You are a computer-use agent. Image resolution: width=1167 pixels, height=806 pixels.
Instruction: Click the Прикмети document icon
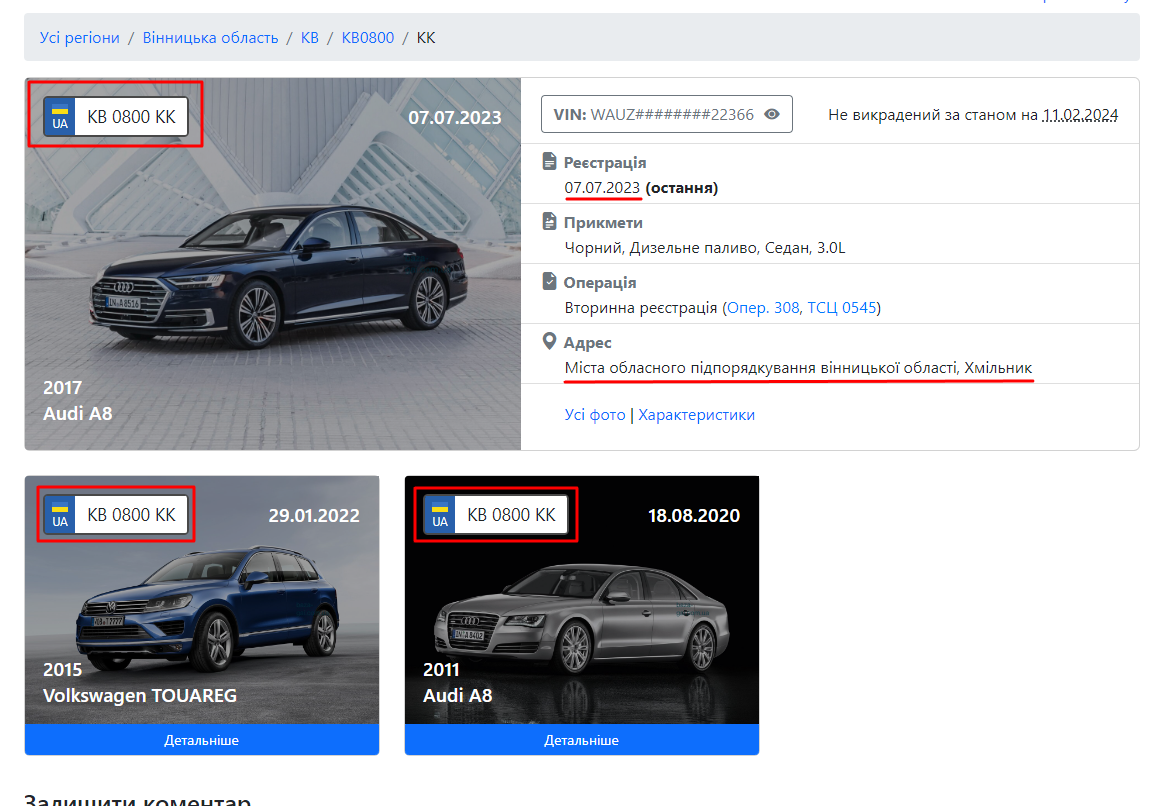coord(549,221)
